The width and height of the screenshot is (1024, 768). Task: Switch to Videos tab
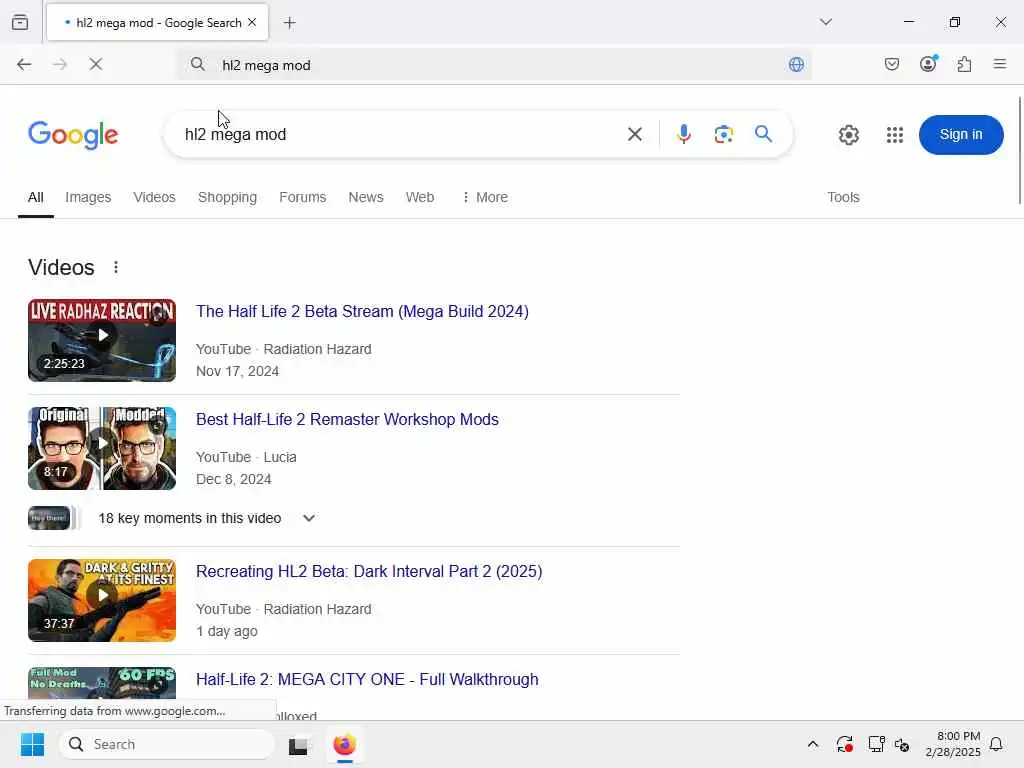click(x=154, y=197)
